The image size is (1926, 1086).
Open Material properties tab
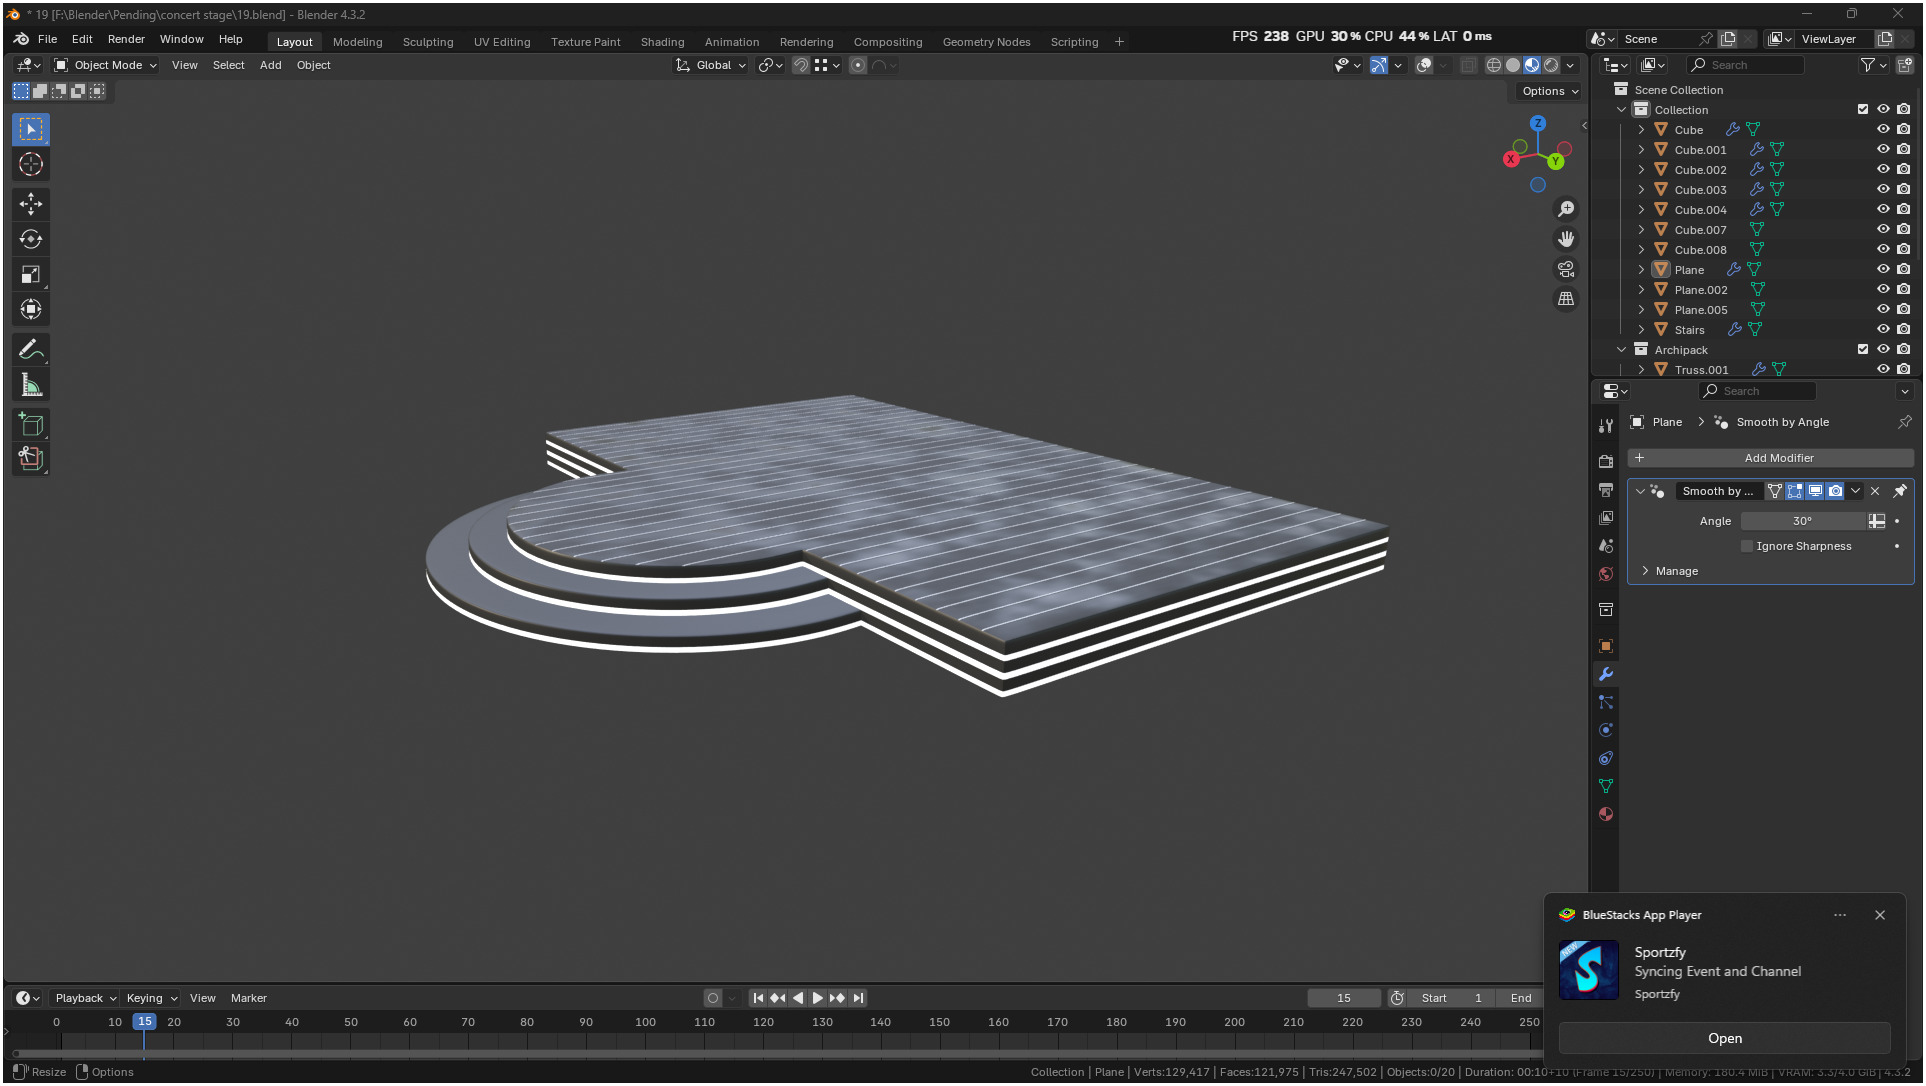point(1606,814)
